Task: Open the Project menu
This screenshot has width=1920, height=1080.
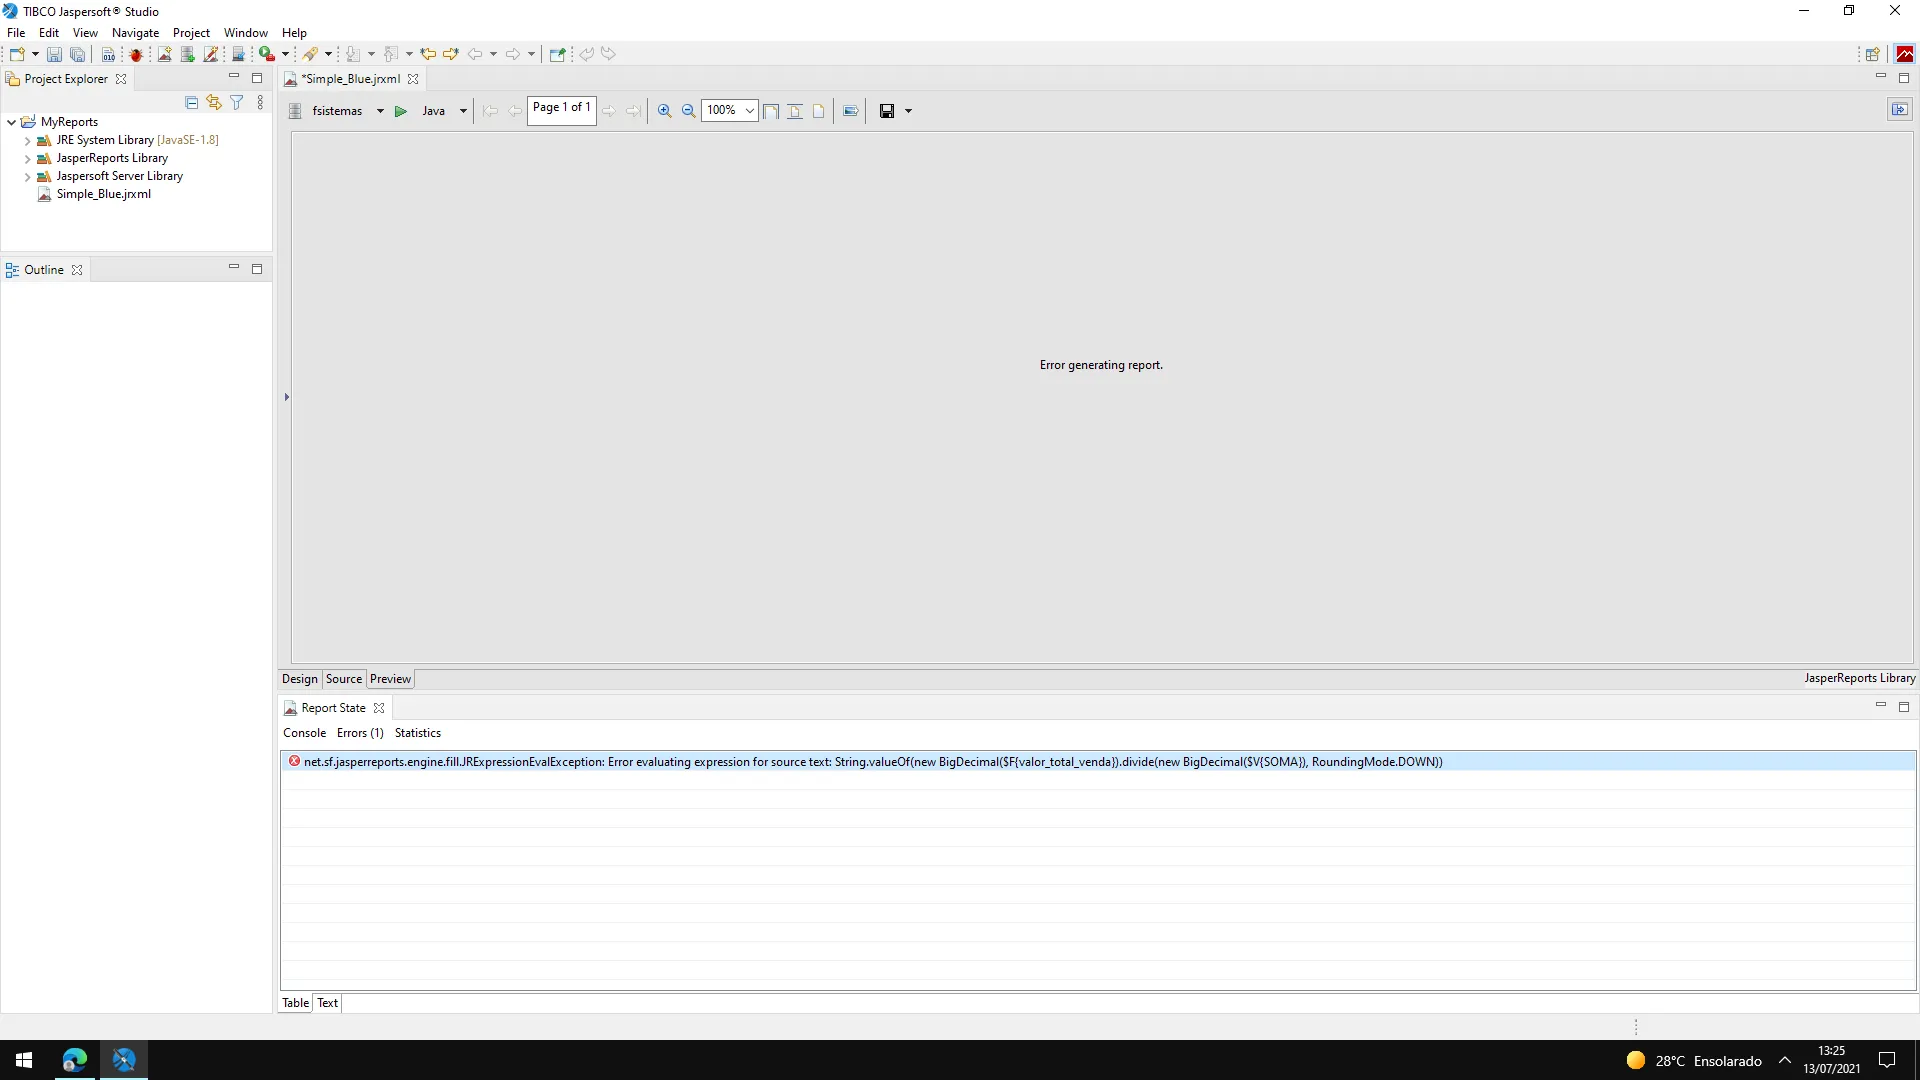Action: [x=191, y=33]
